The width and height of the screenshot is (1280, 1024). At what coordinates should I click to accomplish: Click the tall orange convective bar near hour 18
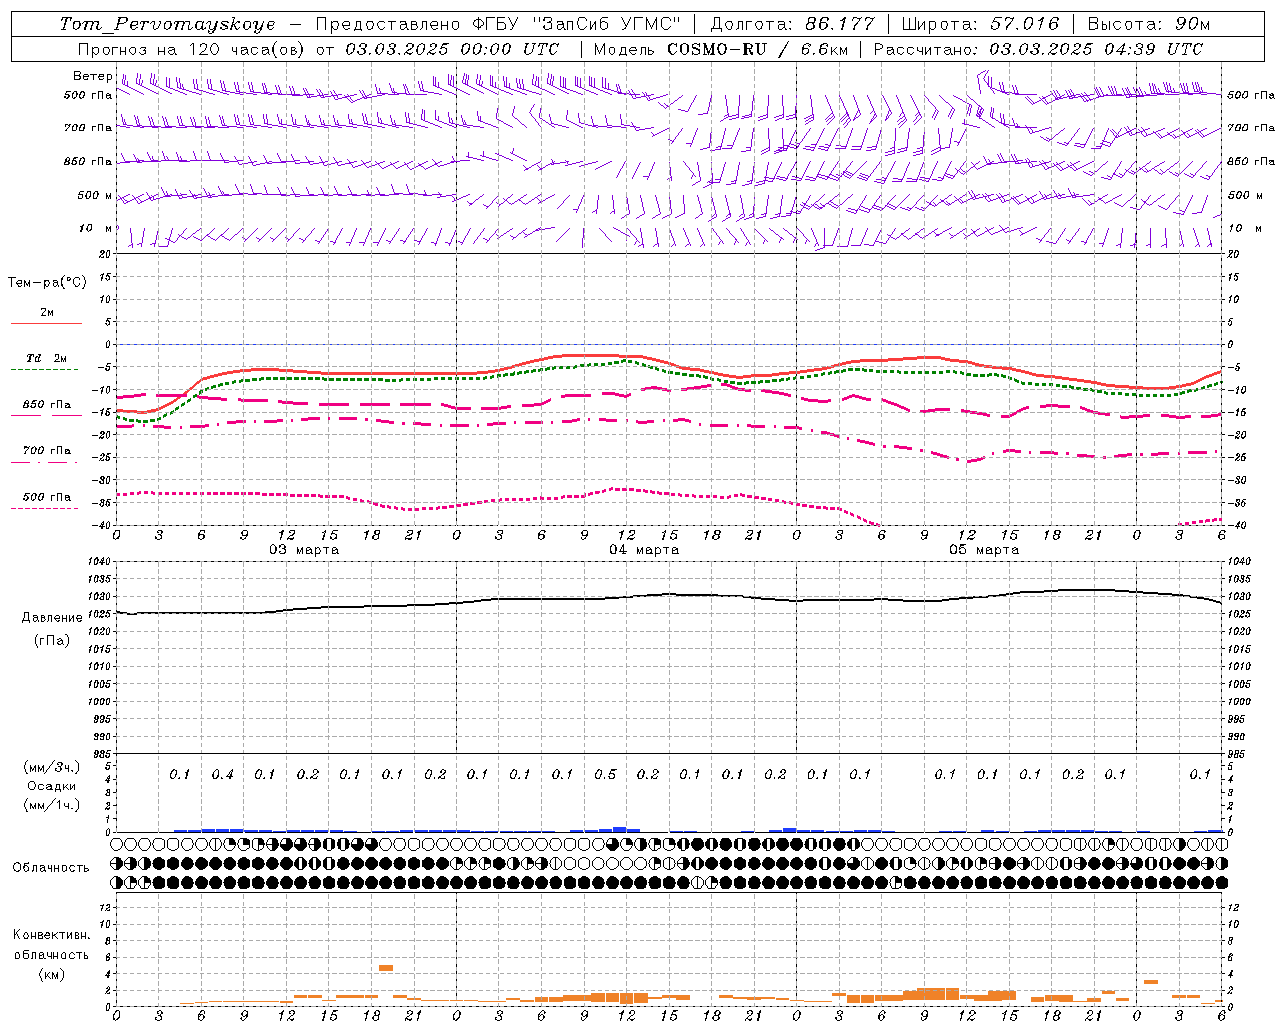point(386,968)
